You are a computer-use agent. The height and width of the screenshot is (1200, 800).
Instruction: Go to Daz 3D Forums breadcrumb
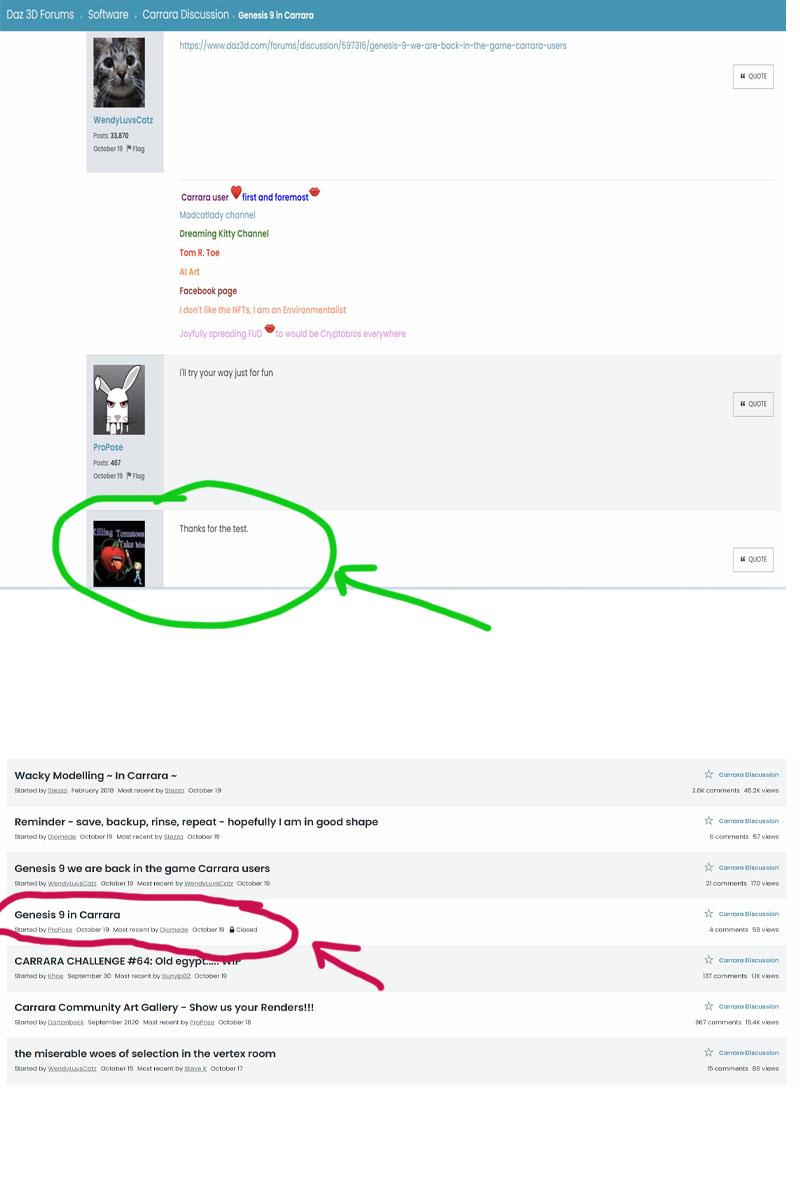pyautogui.click(x=40, y=15)
